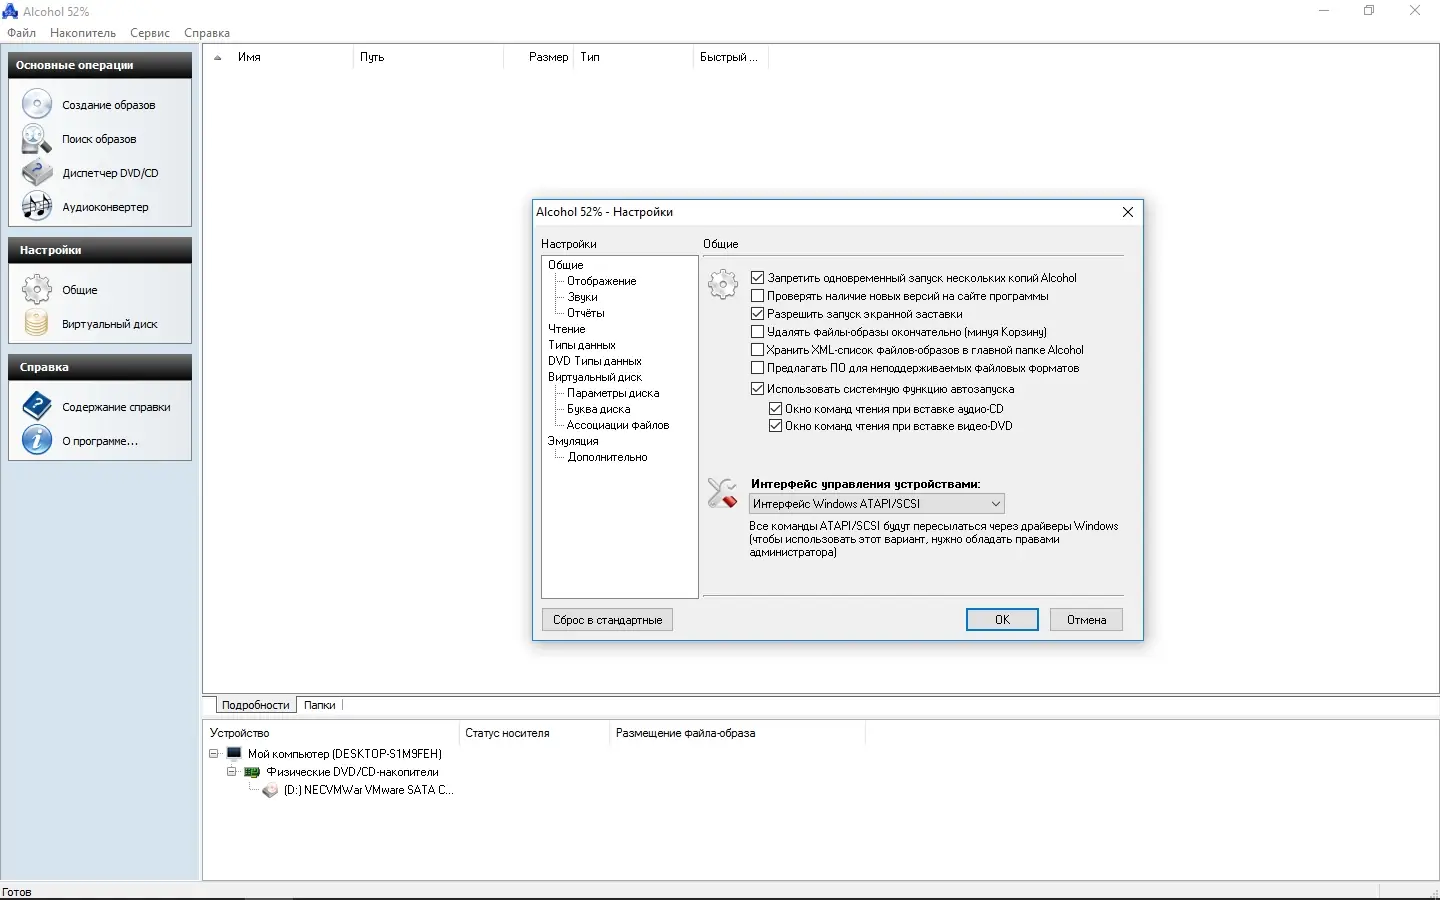This screenshot has height=900, width=1440.
Task: Click the Виртуальный диск stack icon
Action: 37,324
